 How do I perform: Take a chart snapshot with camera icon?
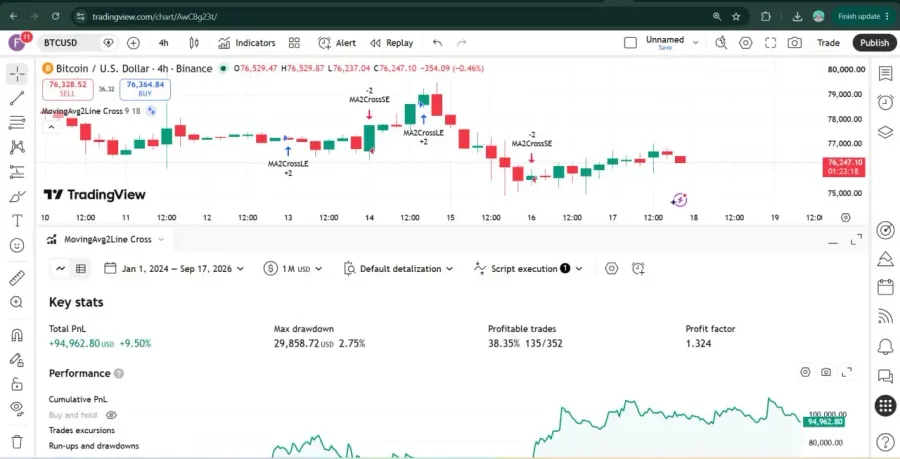[794, 43]
